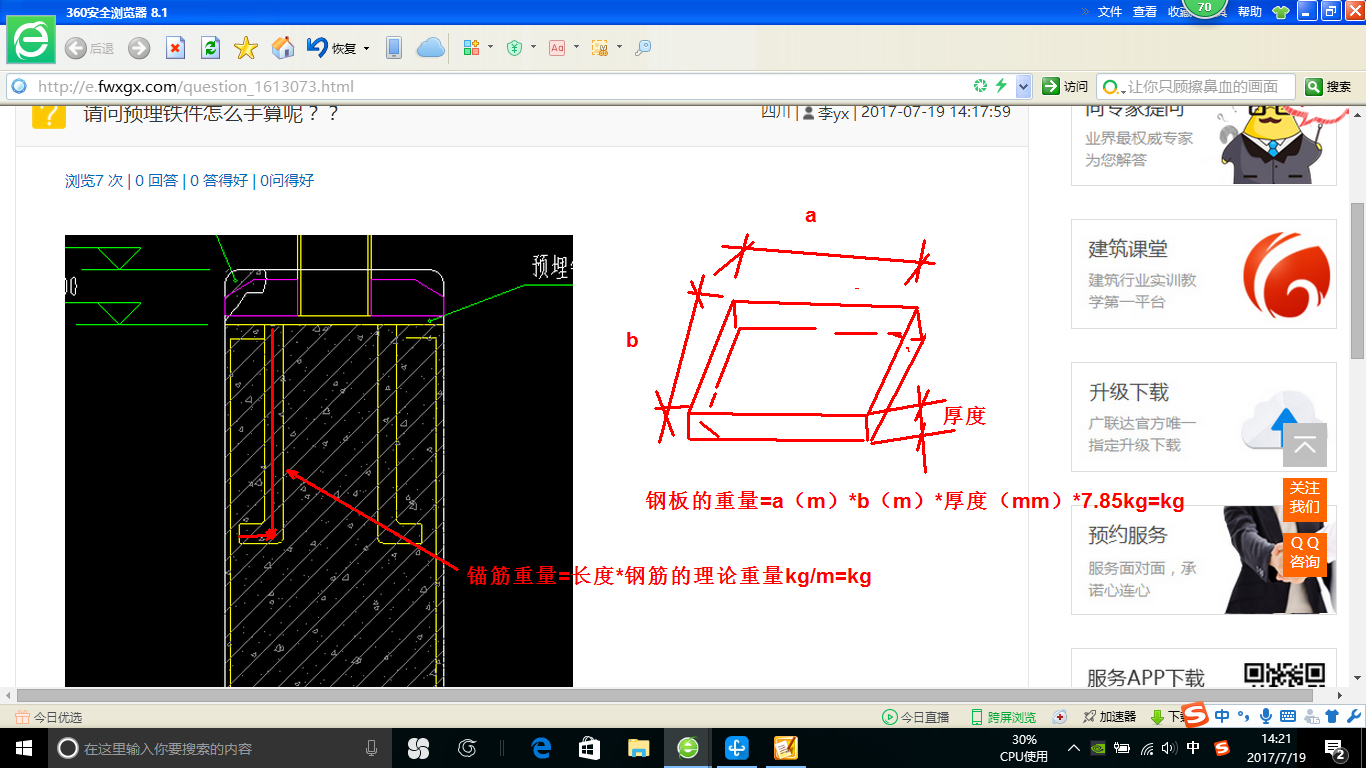Show hidden system tray icons
This screenshot has width=1366, height=768.
[1074, 748]
